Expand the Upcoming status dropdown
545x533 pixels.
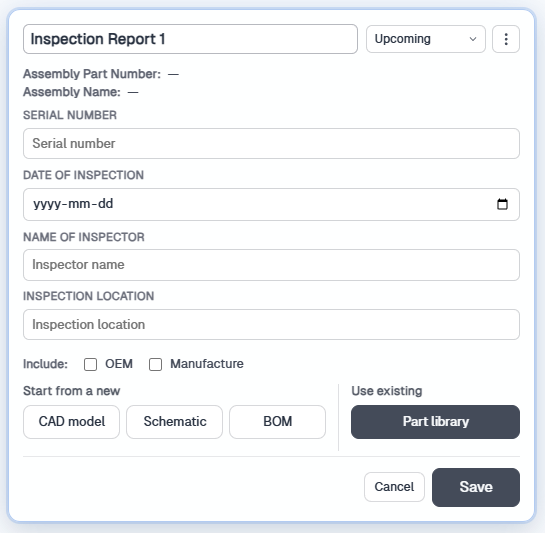click(425, 39)
